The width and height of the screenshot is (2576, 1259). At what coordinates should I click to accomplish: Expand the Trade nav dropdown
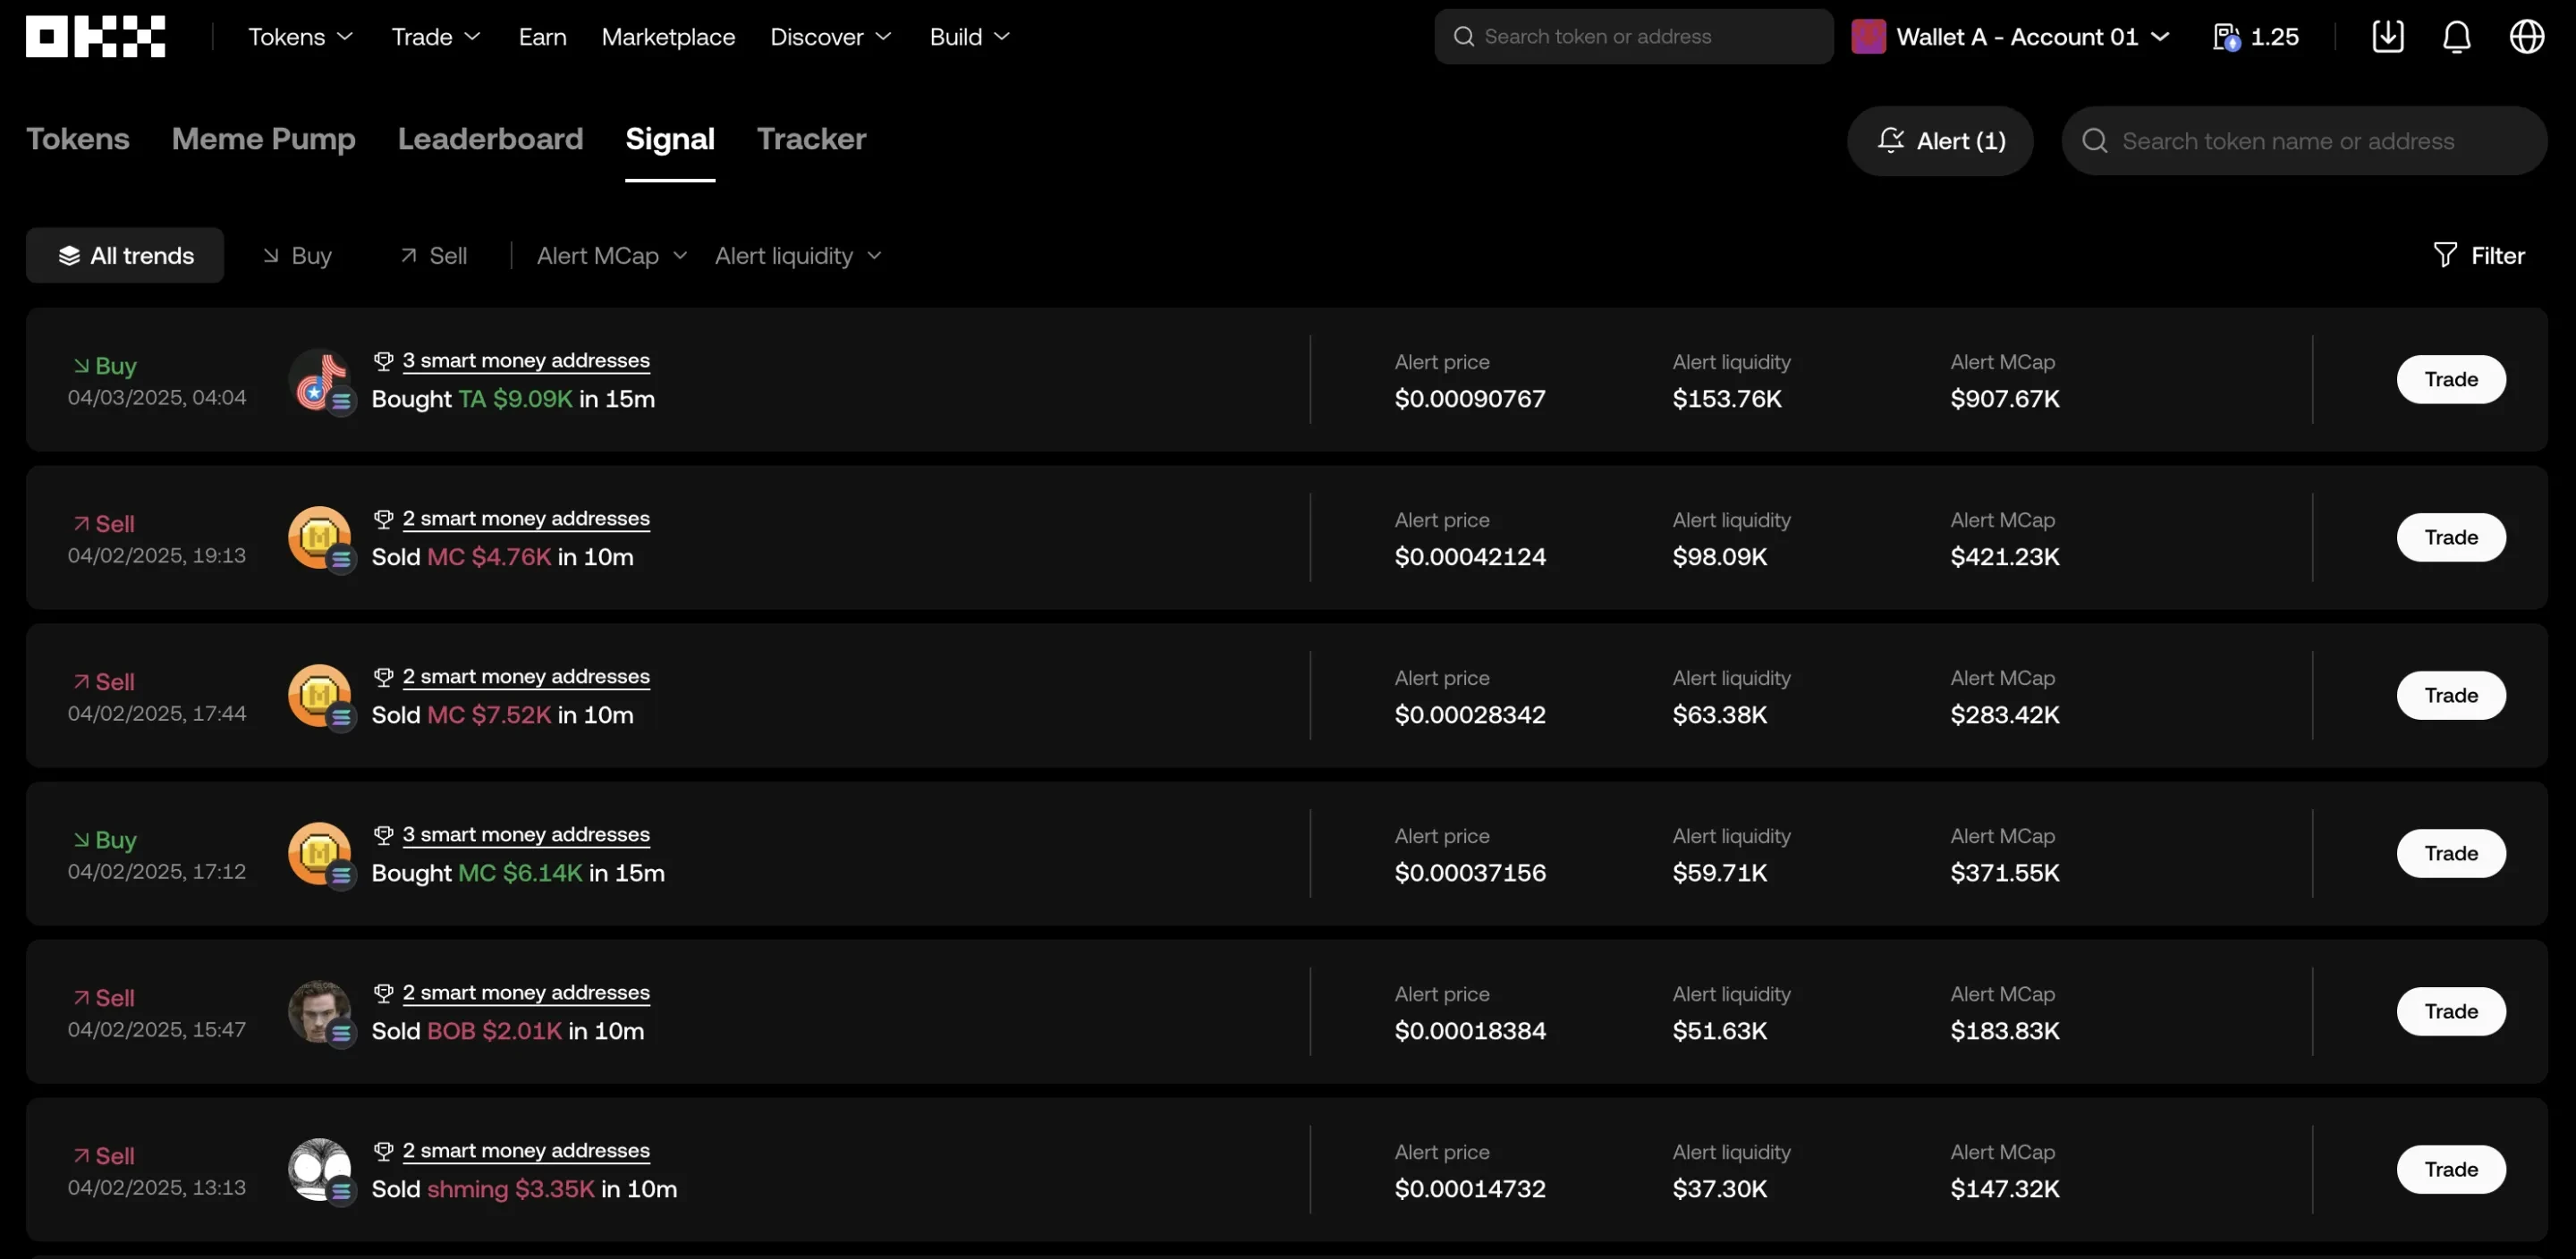tap(436, 37)
